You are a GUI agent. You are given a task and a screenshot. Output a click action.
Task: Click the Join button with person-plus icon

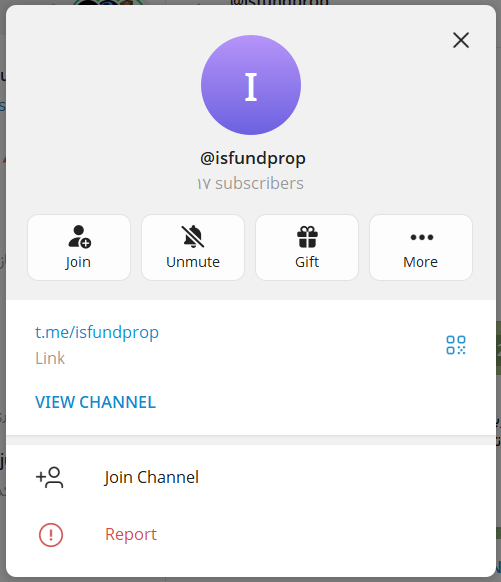pyautogui.click(x=79, y=247)
